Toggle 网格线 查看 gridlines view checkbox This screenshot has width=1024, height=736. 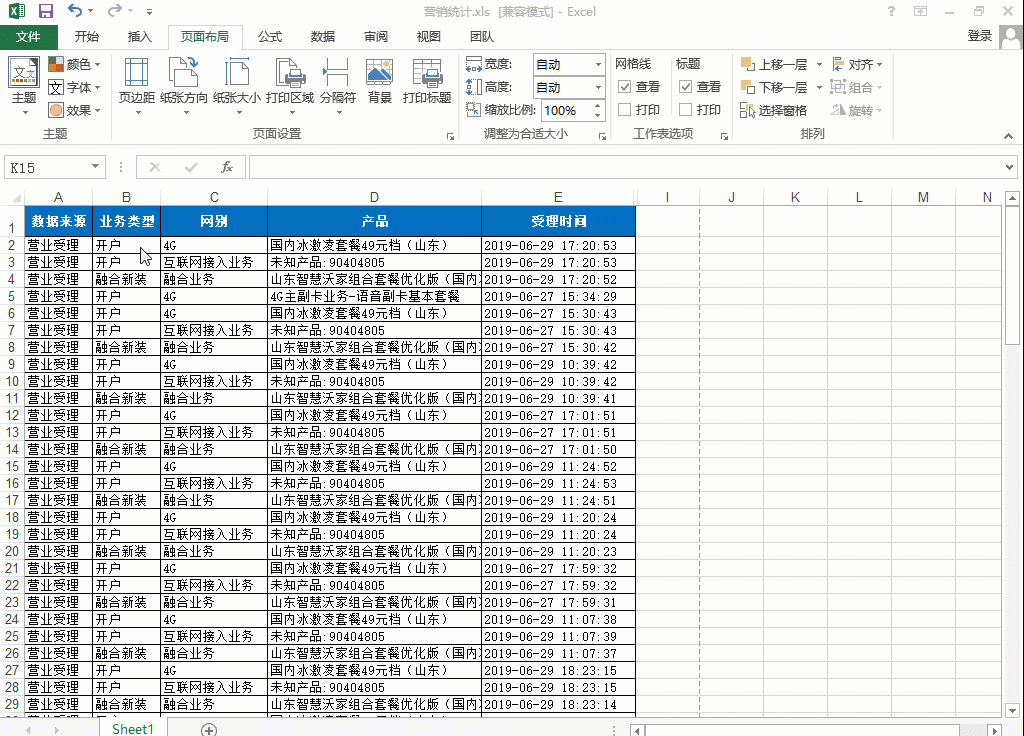click(624, 87)
